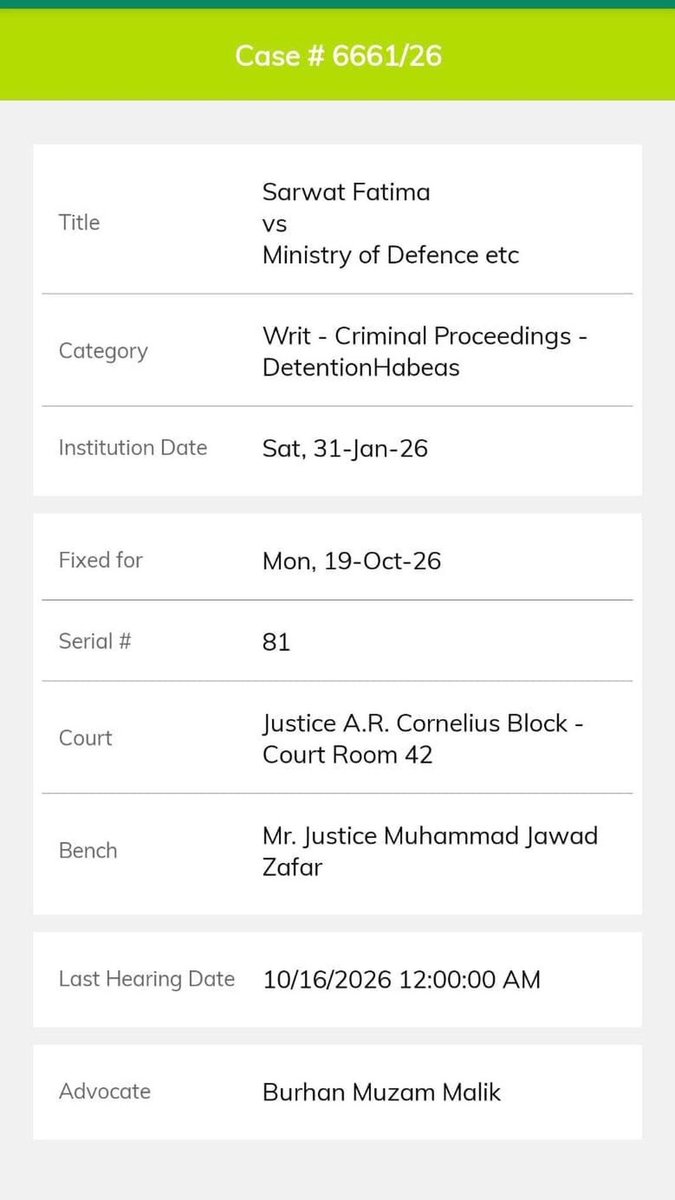
Task: Tap Mr. Justice Muhammad Jawad Zafar
Action: tap(430, 851)
